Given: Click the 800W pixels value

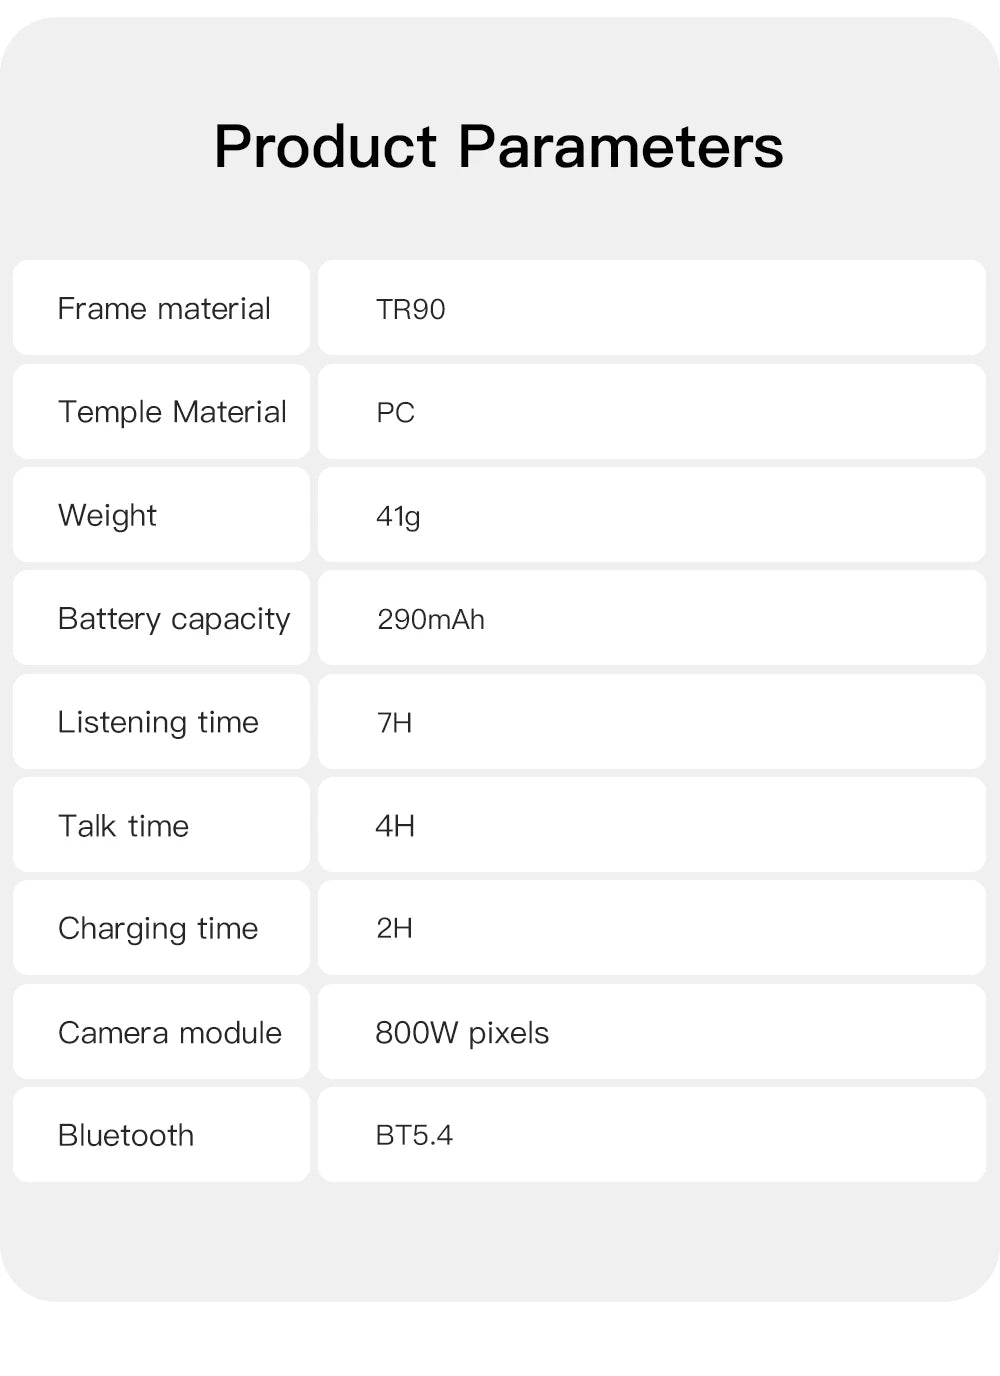Looking at the screenshot, I should tap(462, 1032).
